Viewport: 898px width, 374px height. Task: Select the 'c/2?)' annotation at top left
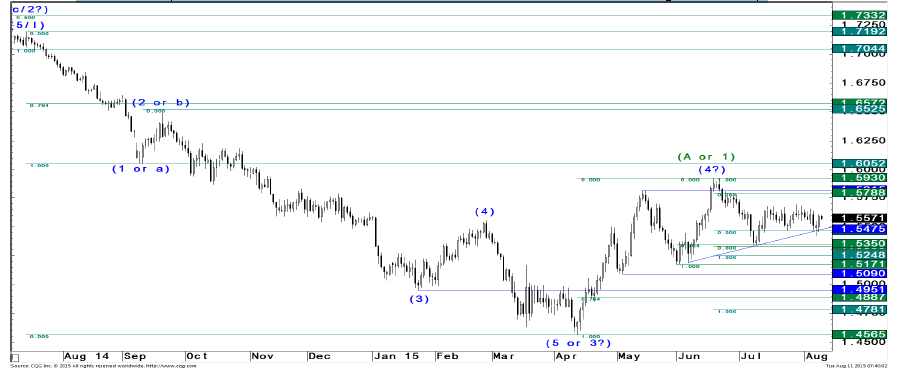point(30,9)
